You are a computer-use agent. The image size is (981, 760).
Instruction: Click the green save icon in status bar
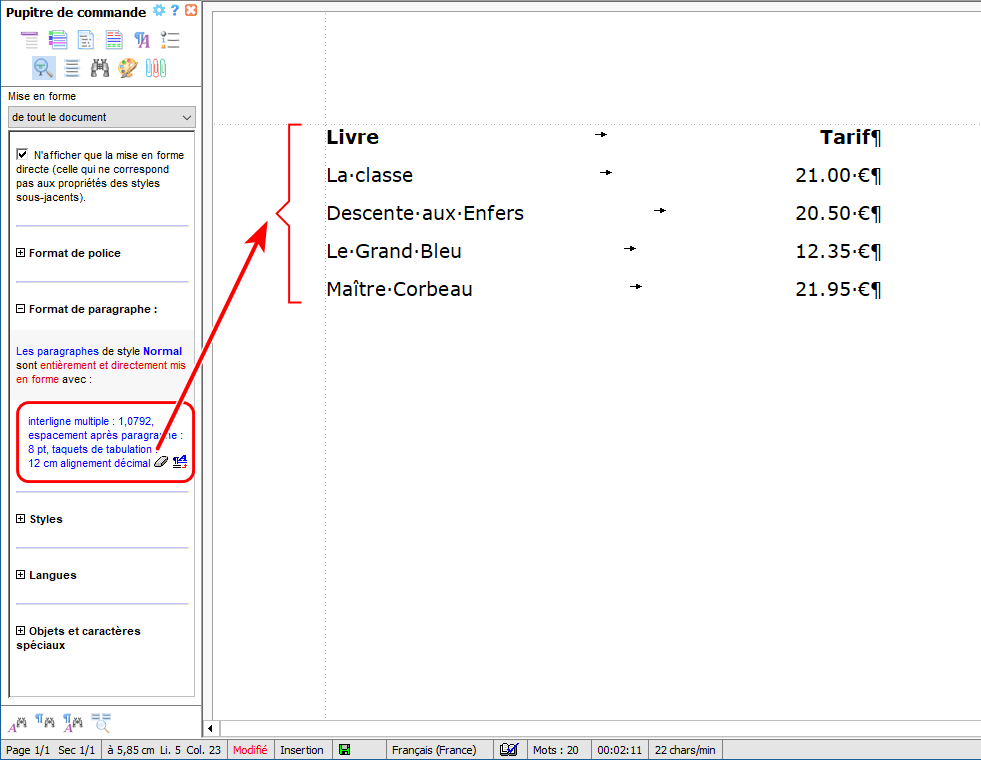click(x=344, y=750)
